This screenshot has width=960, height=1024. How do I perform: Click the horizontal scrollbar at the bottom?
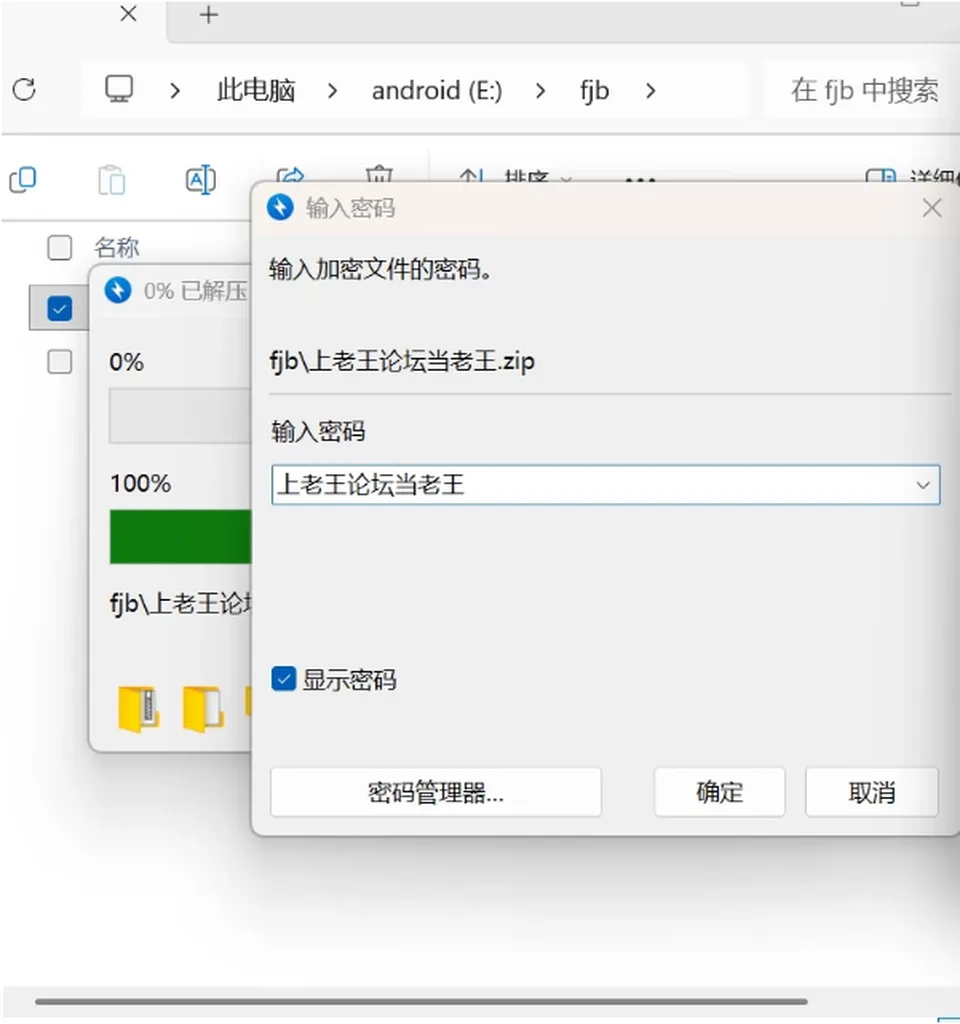(x=421, y=1001)
